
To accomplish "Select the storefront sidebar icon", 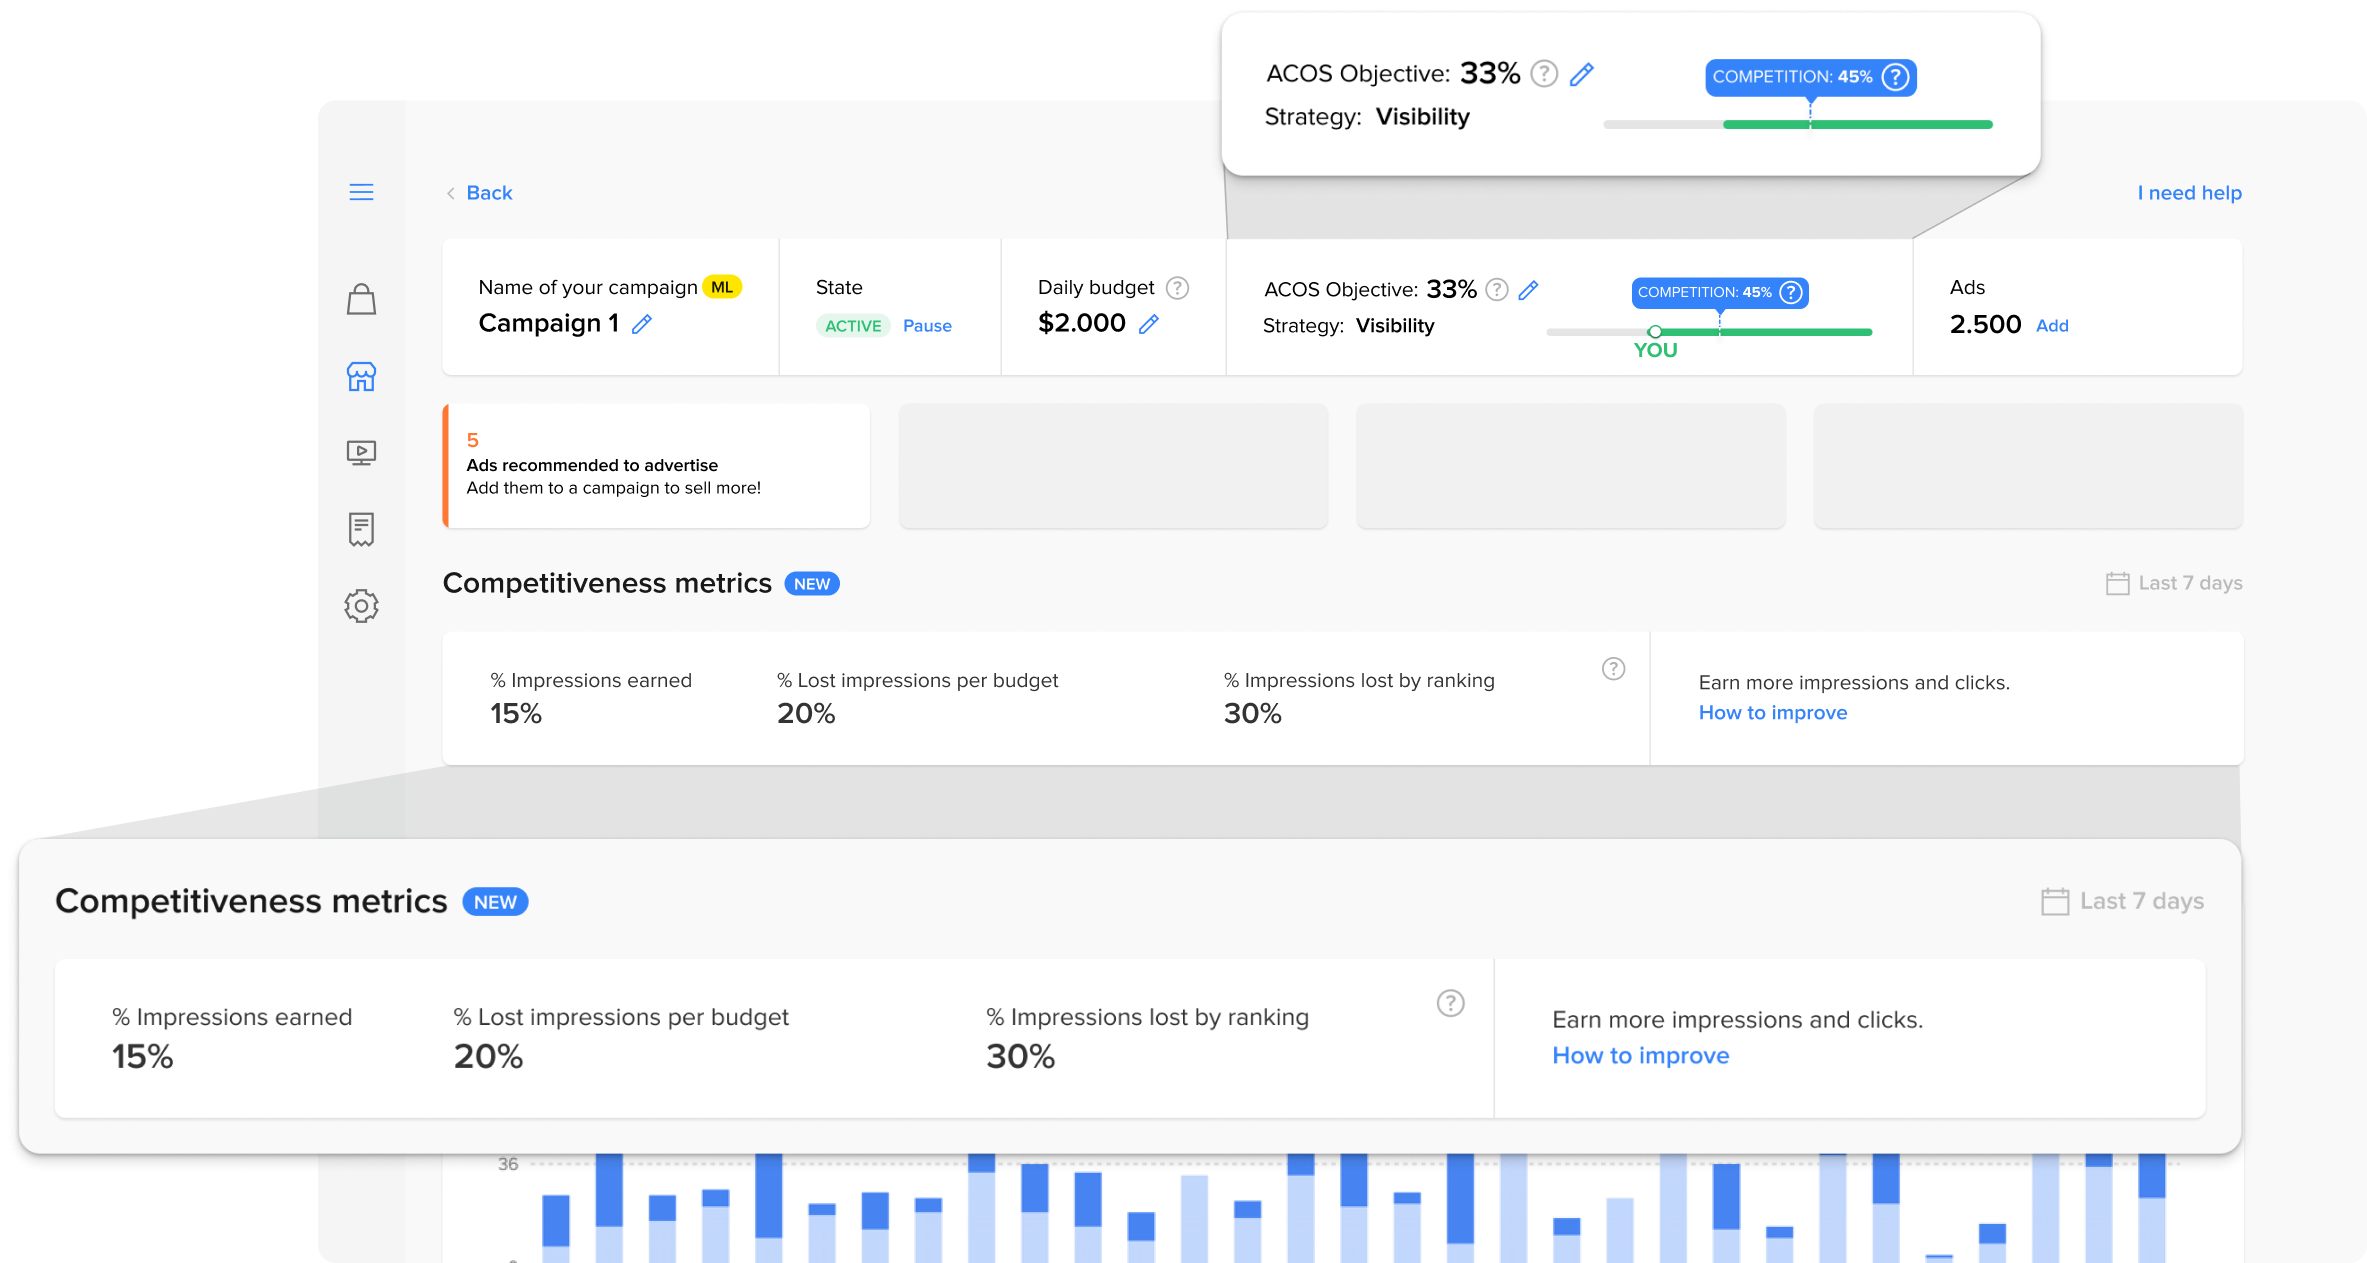I will point(361,377).
